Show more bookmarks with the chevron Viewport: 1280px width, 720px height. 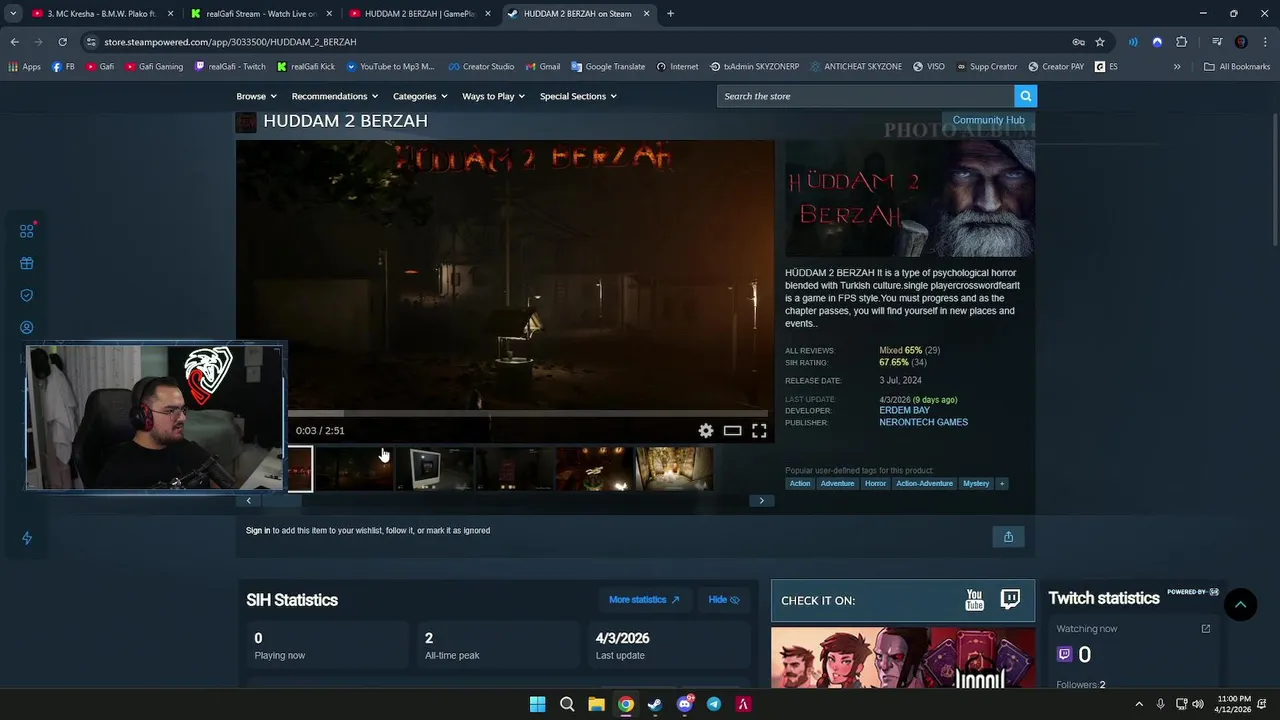pyautogui.click(x=1177, y=67)
